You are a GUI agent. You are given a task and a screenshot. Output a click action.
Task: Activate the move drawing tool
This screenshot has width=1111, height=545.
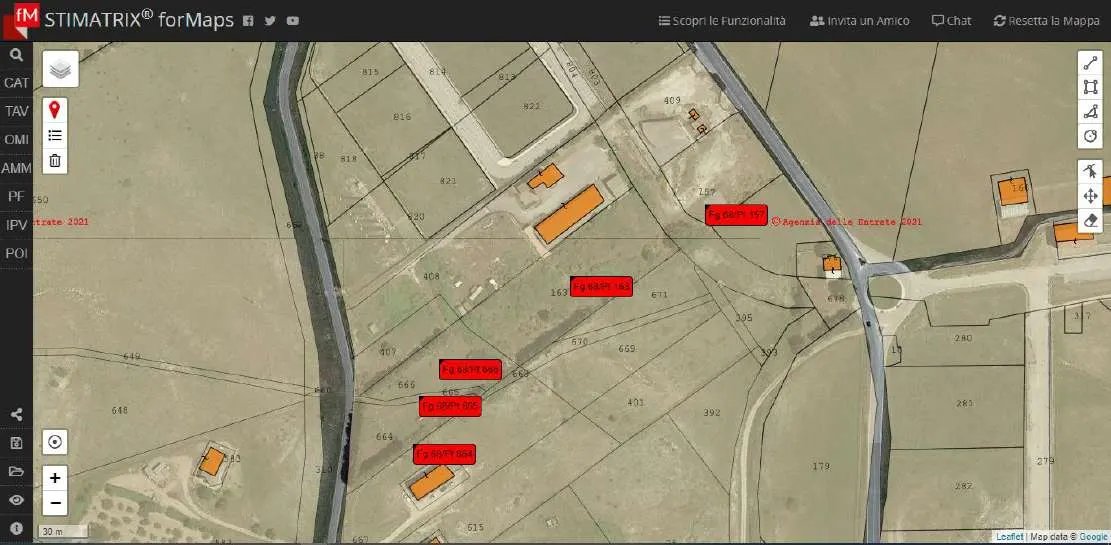click(x=1090, y=196)
